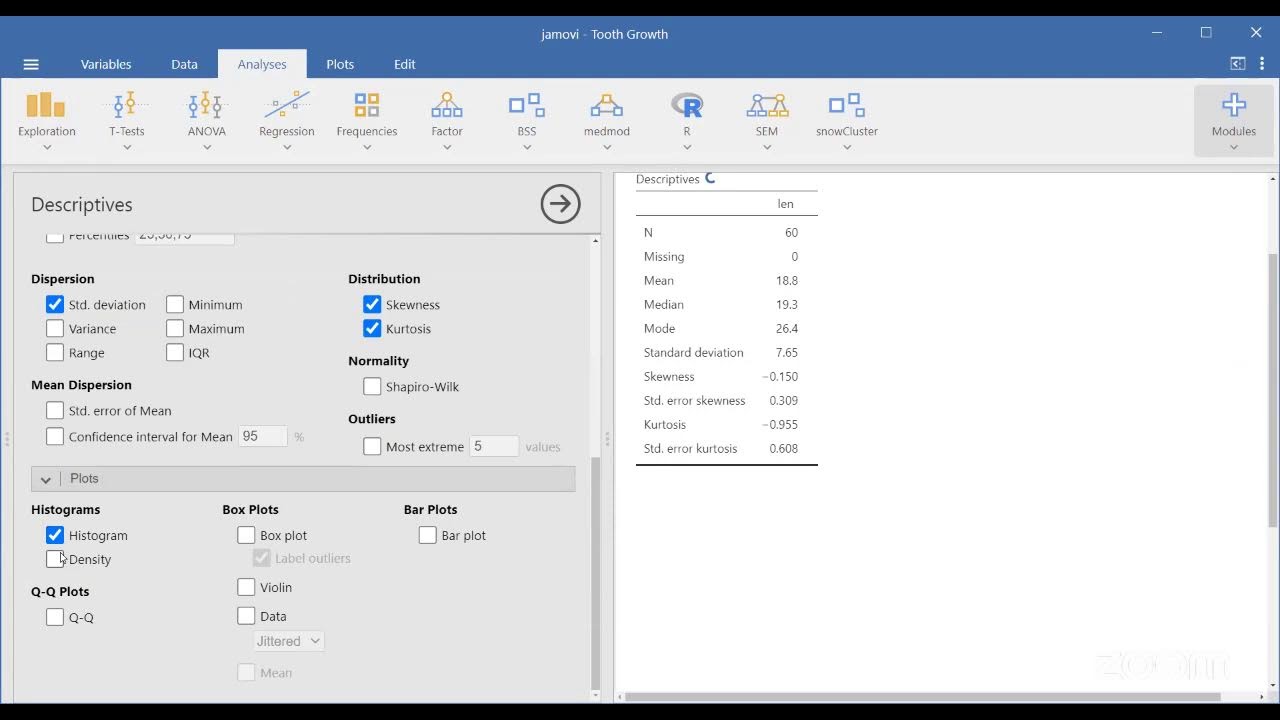Enable the Density plot checkbox
The image size is (1280, 720).
[x=55, y=560]
